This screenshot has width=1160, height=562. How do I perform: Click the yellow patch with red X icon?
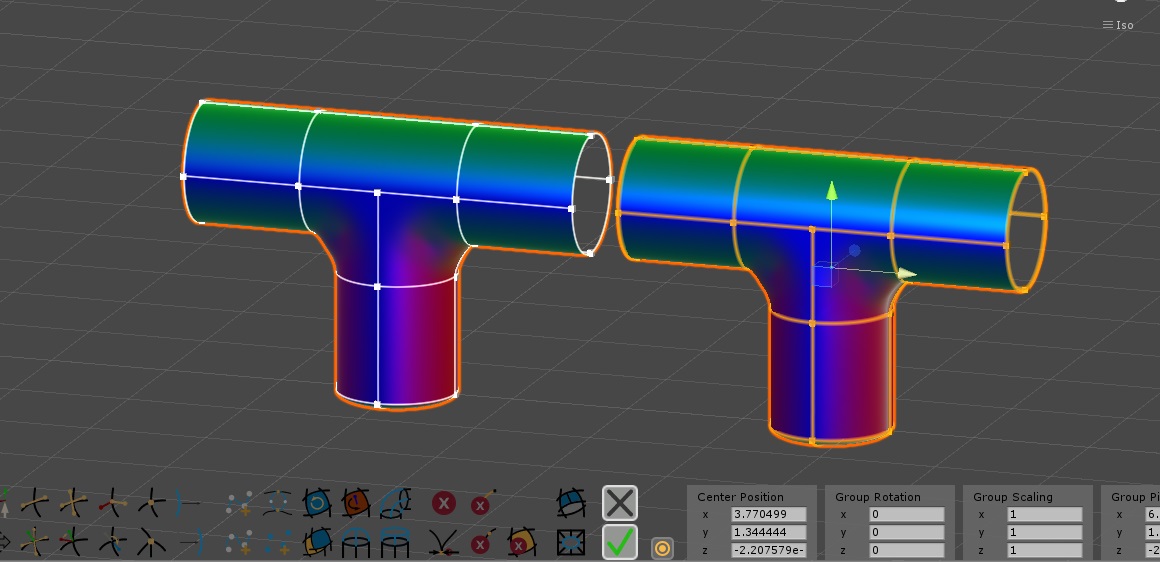point(522,544)
